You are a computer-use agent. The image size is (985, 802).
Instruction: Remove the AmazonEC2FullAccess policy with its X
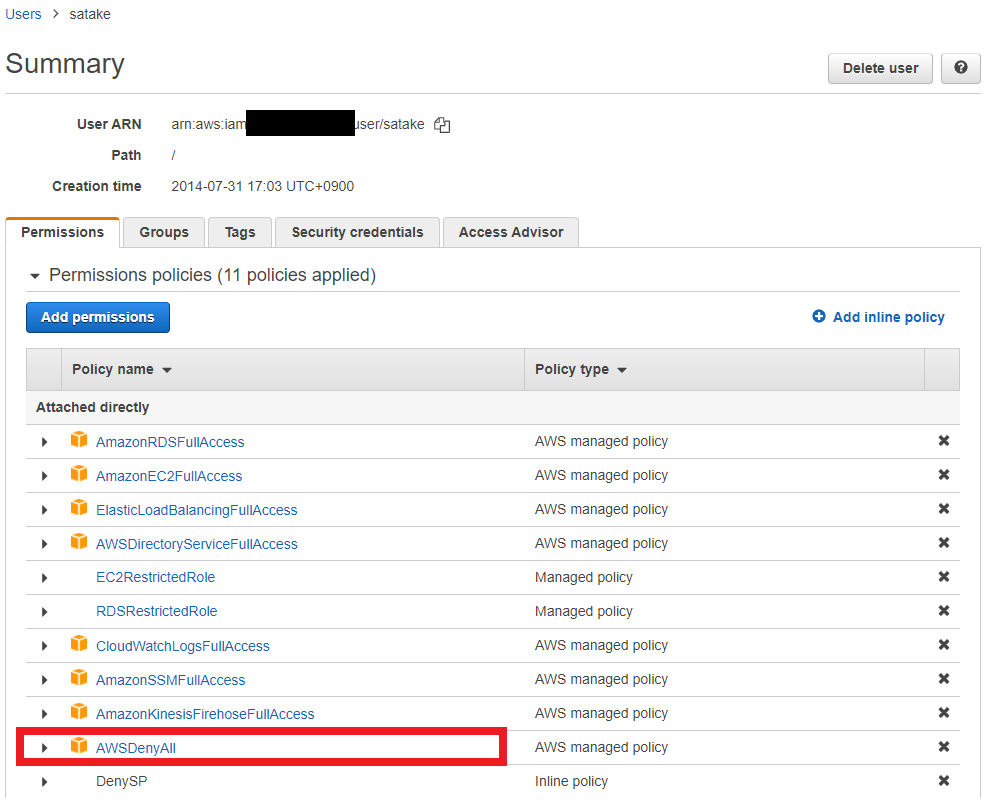pyautogui.click(x=944, y=475)
